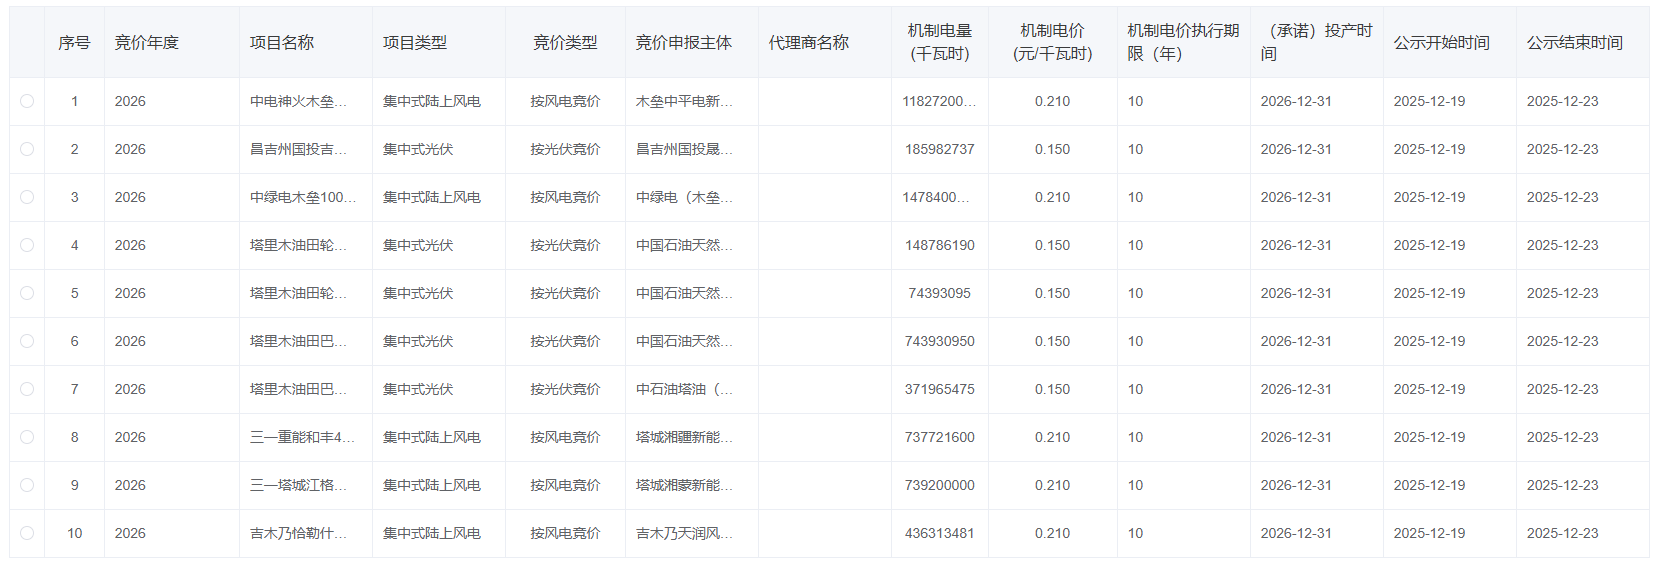Select the radio button for row 8

[27, 437]
